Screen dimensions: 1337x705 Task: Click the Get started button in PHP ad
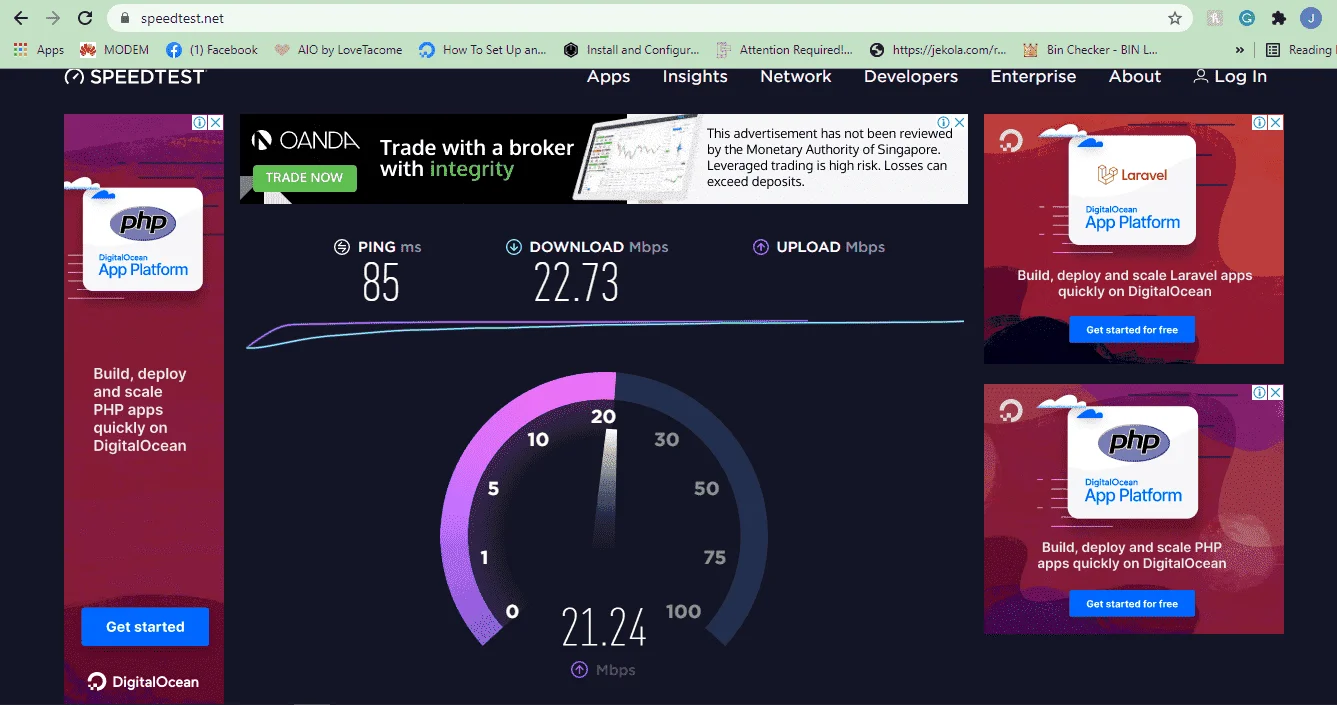click(x=145, y=626)
